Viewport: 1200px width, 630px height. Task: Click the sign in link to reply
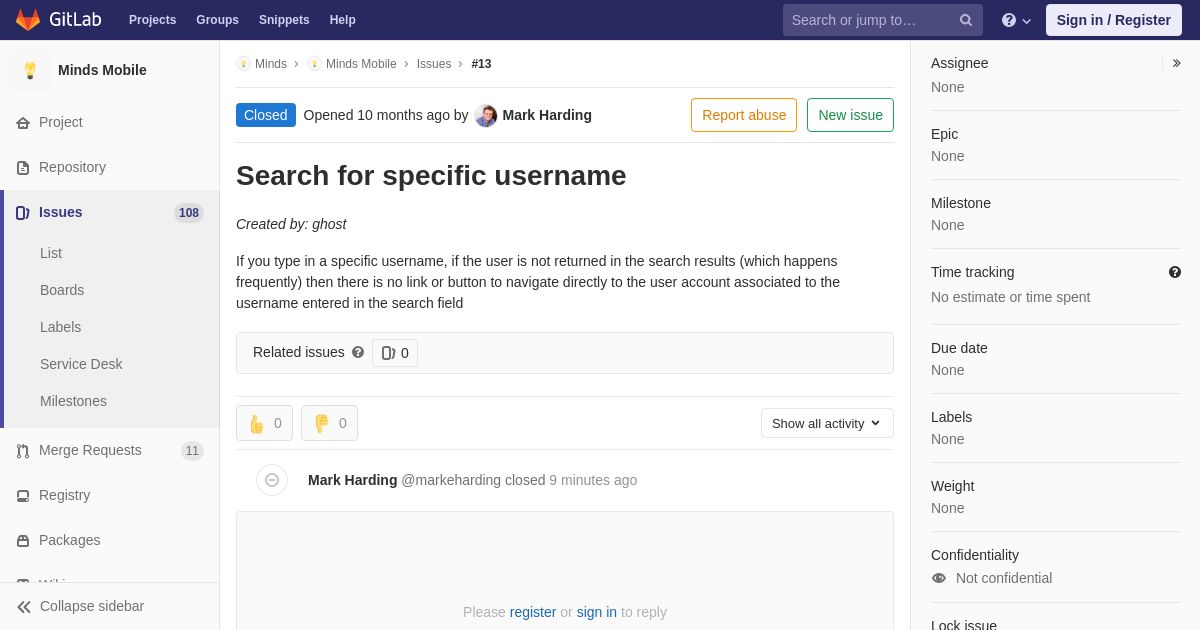pyautogui.click(x=597, y=612)
